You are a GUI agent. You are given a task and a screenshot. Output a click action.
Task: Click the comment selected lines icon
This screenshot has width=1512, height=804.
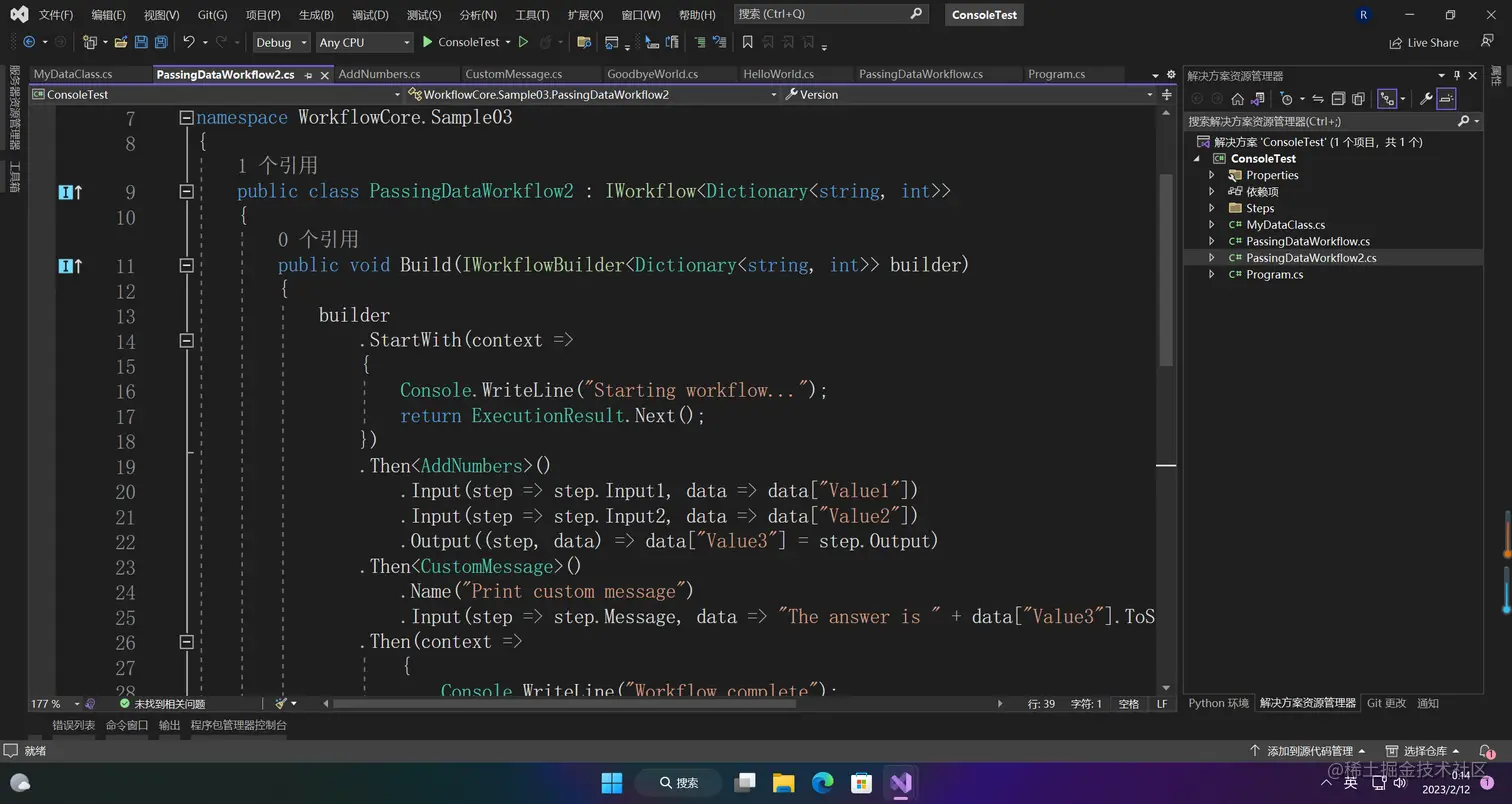click(x=699, y=42)
